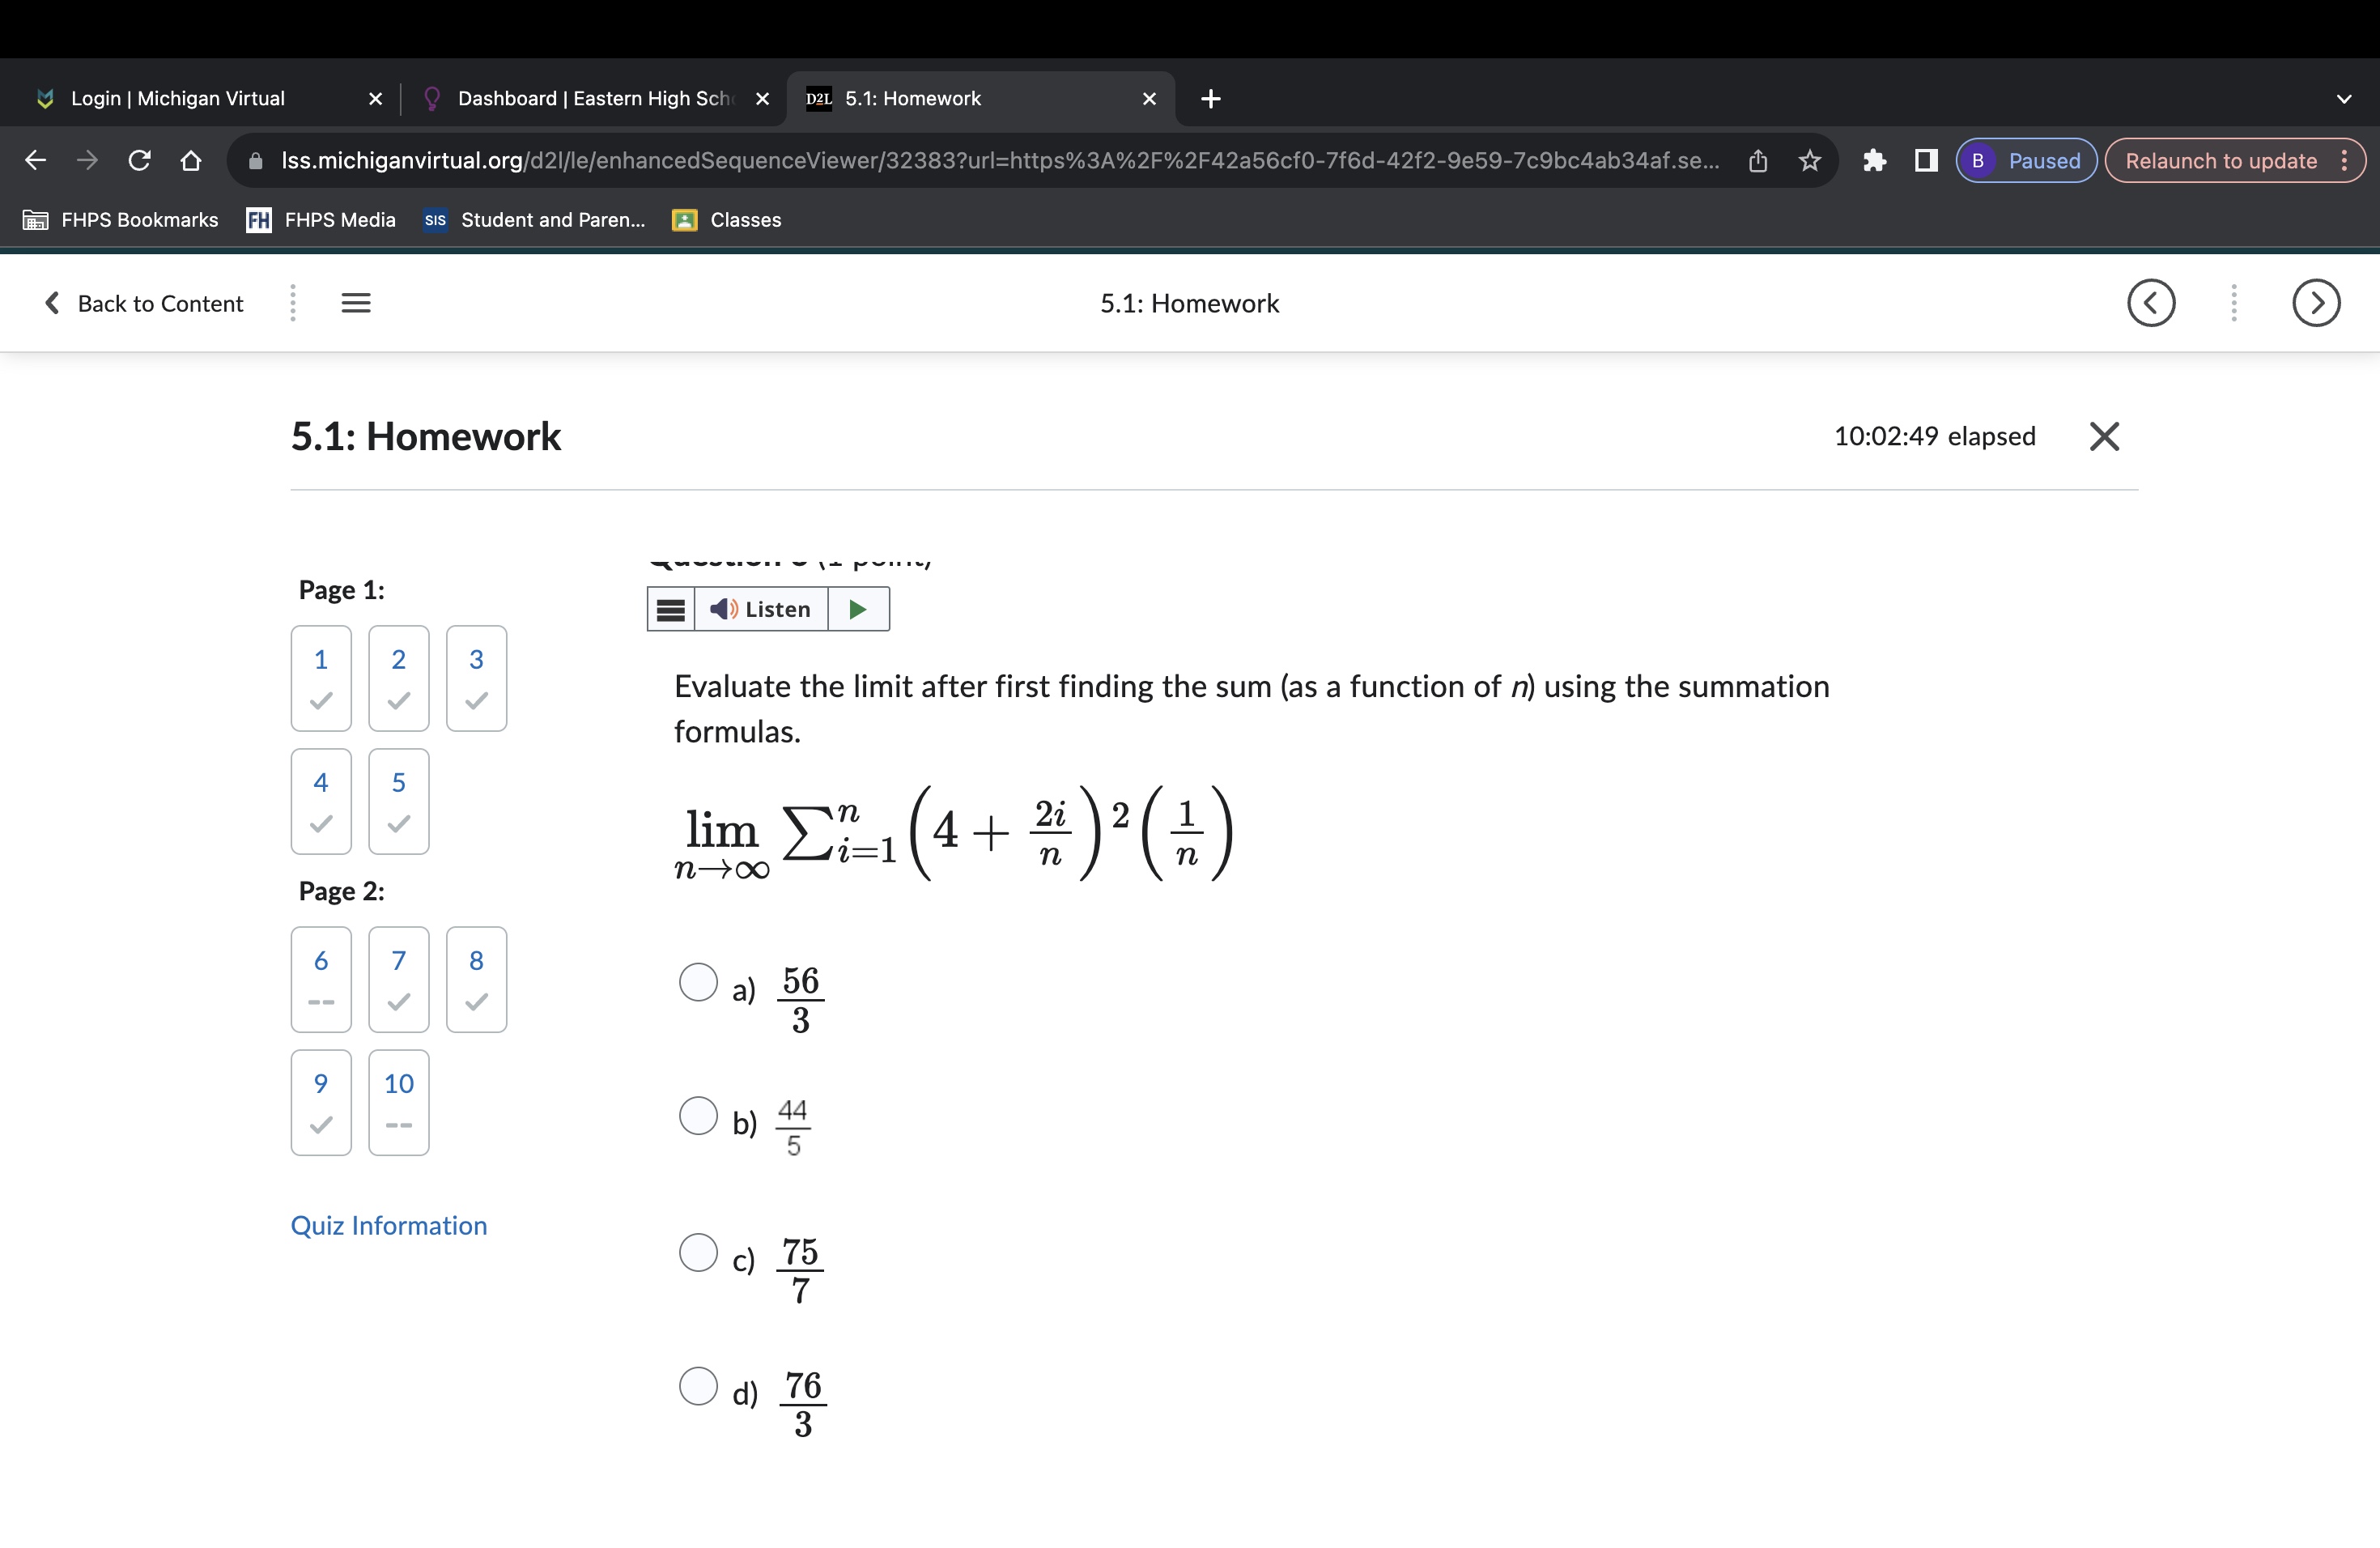Screen dimensions: 2380x1548
Task: Bookmark this page with the star icon
Action: pos(1810,160)
